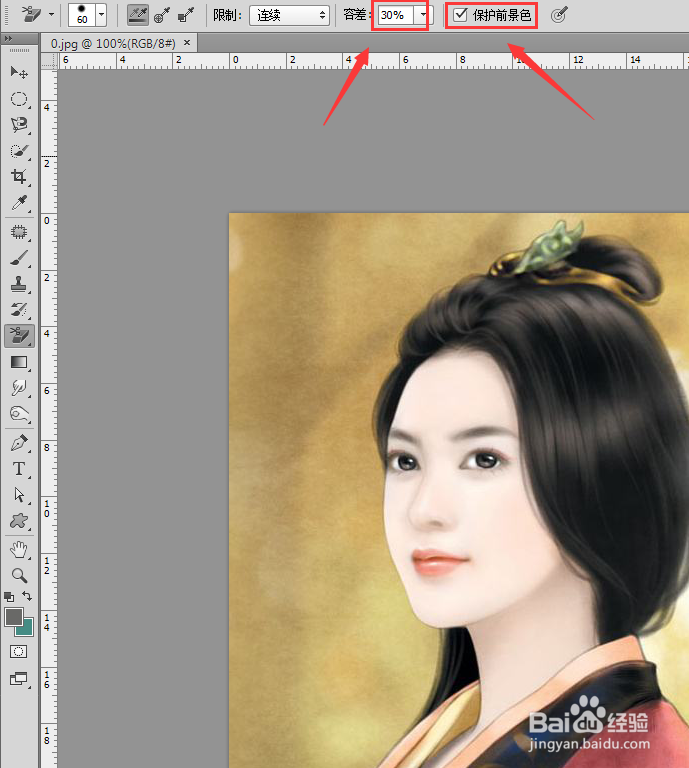Change the screen mode

[x=19, y=678]
